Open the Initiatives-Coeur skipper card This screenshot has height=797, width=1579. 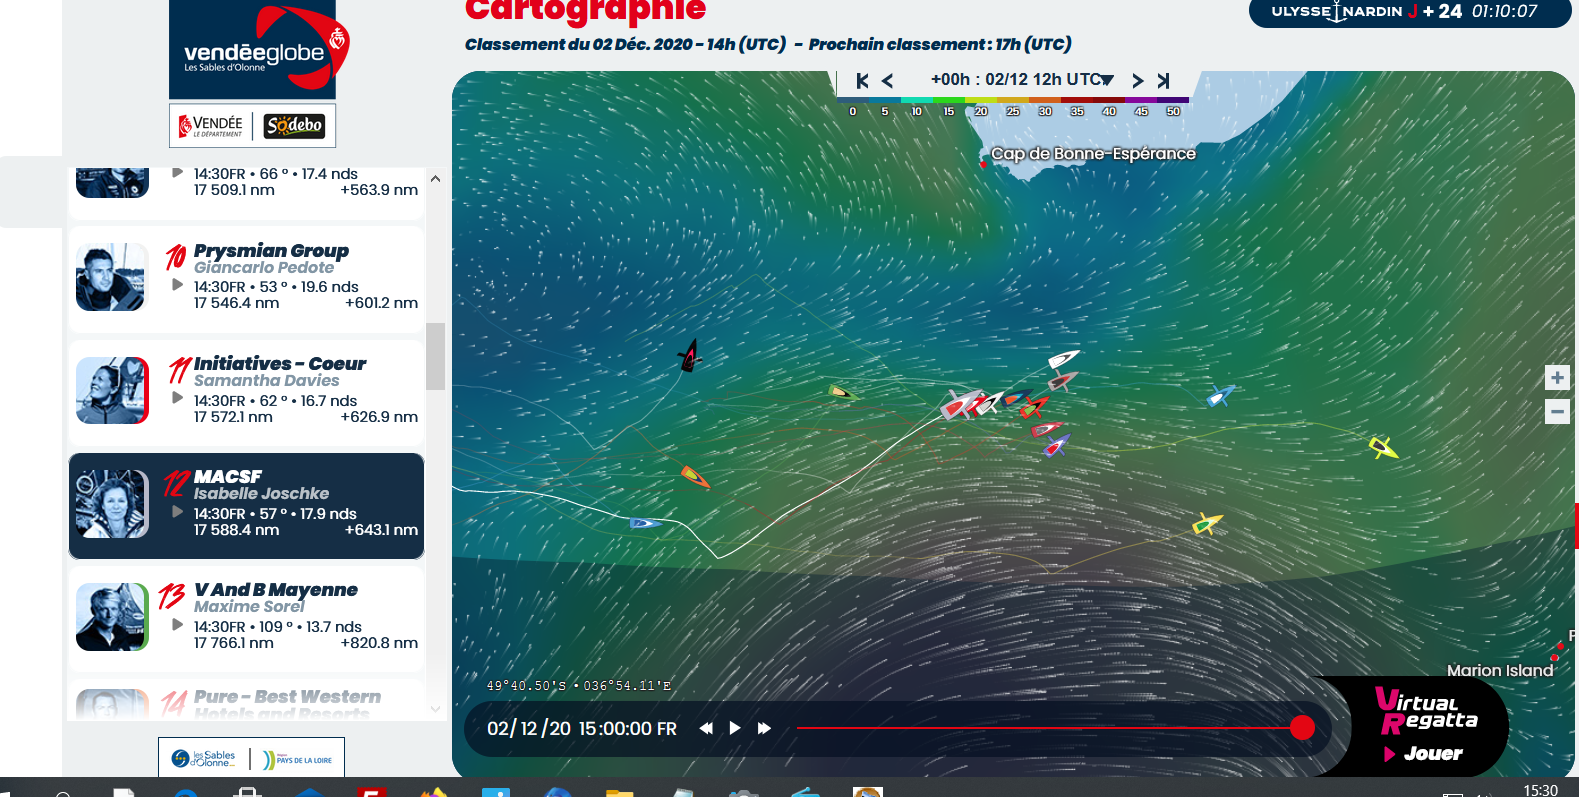(246, 392)
